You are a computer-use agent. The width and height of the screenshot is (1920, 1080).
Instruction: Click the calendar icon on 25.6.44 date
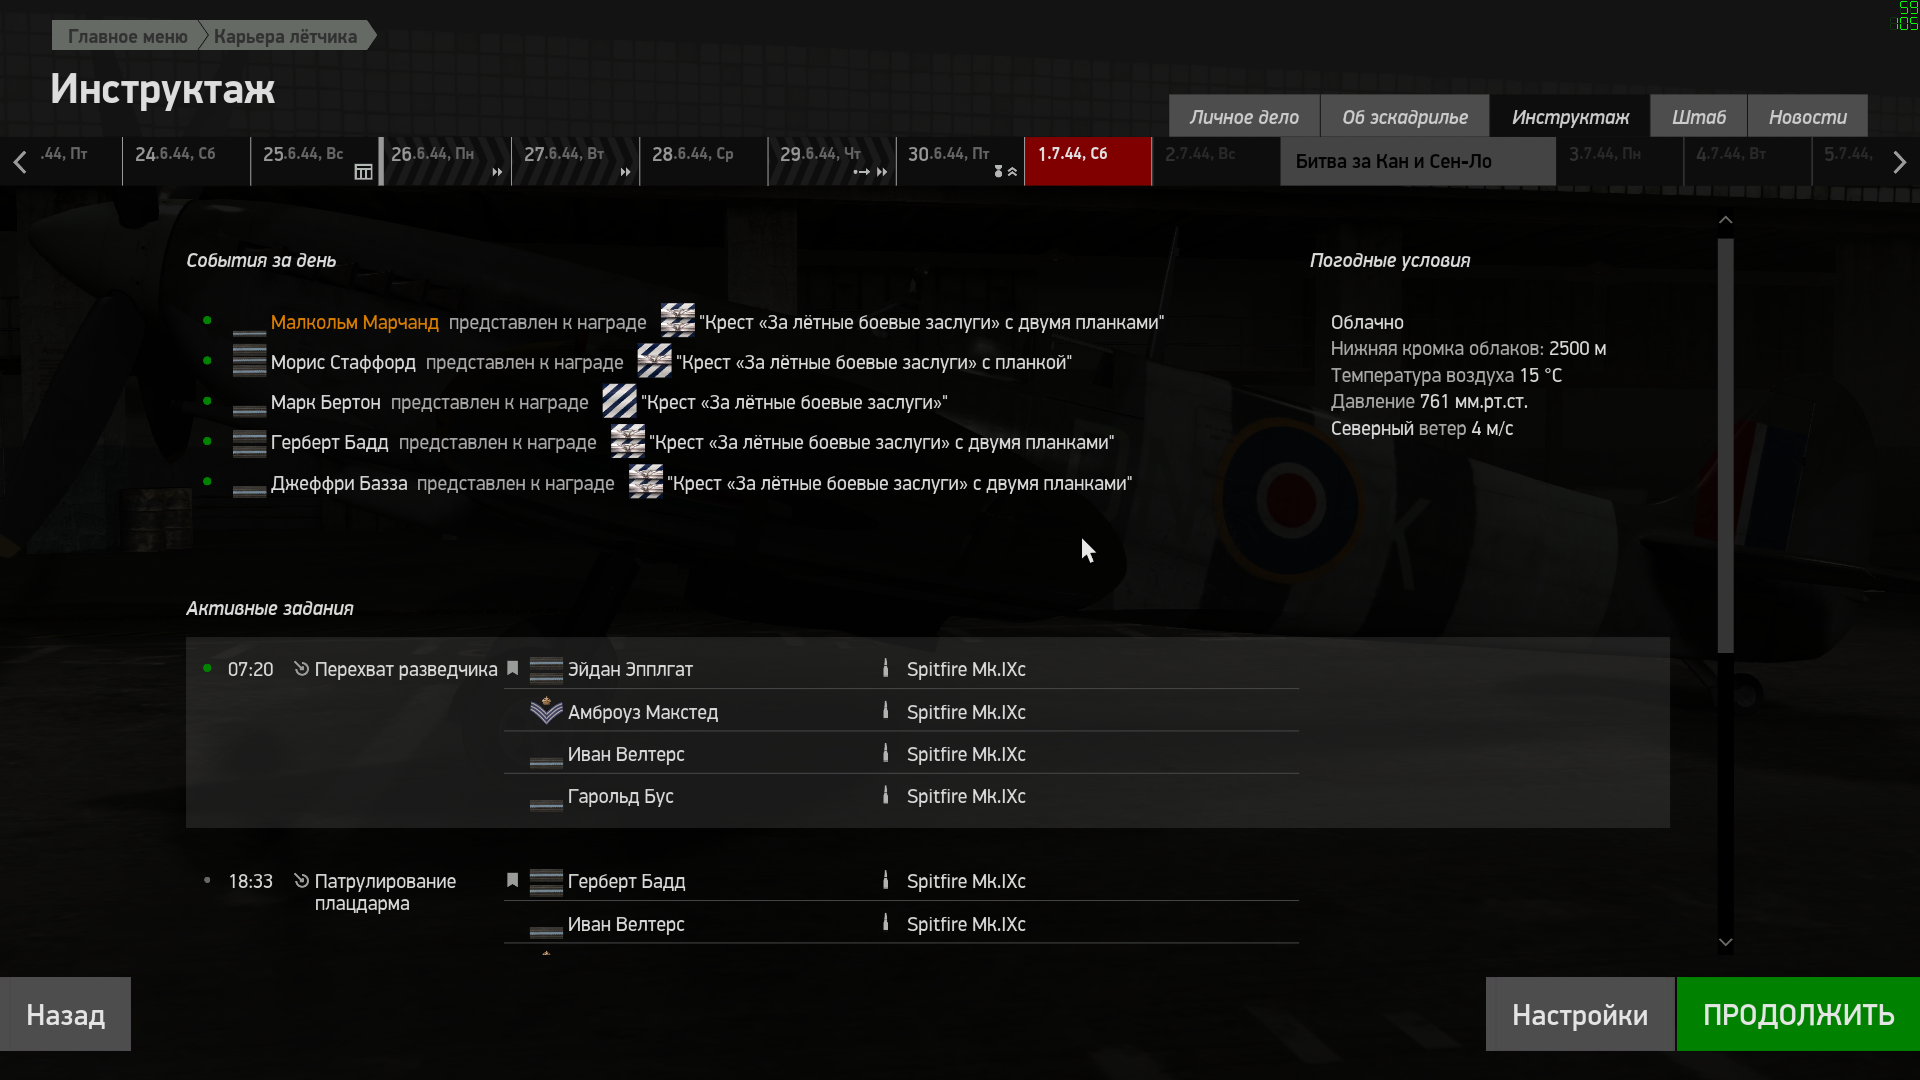coord(364,172)
